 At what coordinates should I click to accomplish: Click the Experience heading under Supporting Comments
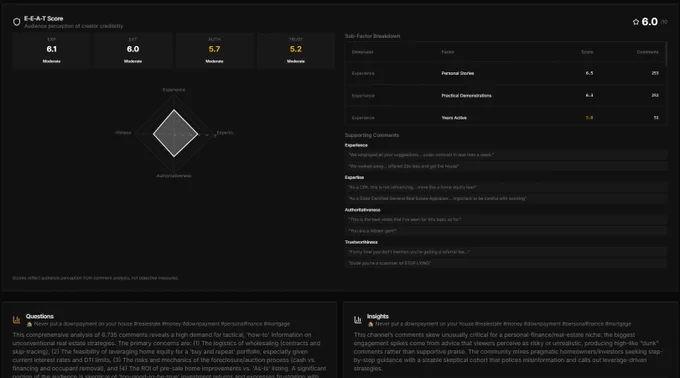click(356, 145)
